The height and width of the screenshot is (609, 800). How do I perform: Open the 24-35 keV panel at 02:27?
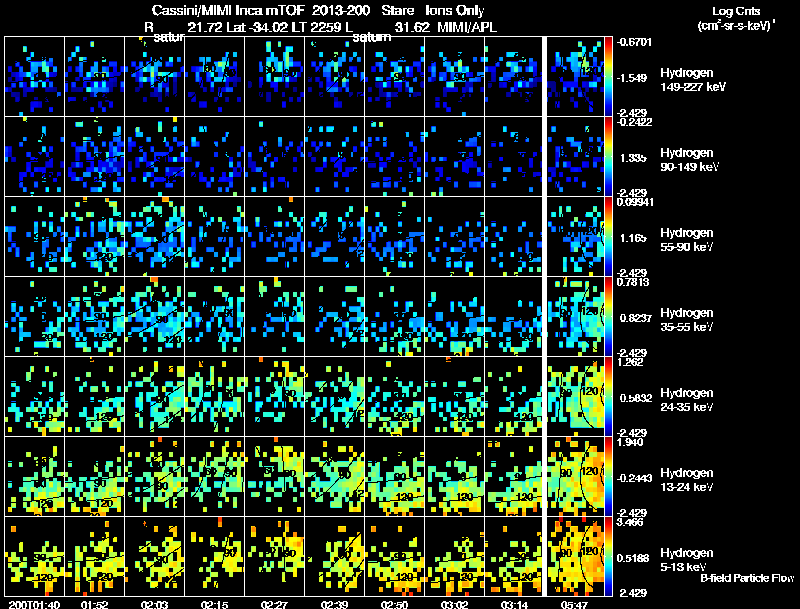[274, 397]
